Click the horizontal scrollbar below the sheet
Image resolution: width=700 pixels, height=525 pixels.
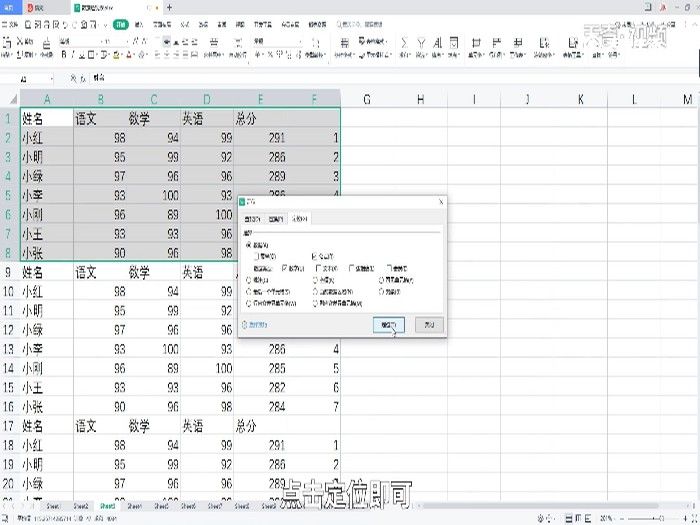[x=540, y=506]
